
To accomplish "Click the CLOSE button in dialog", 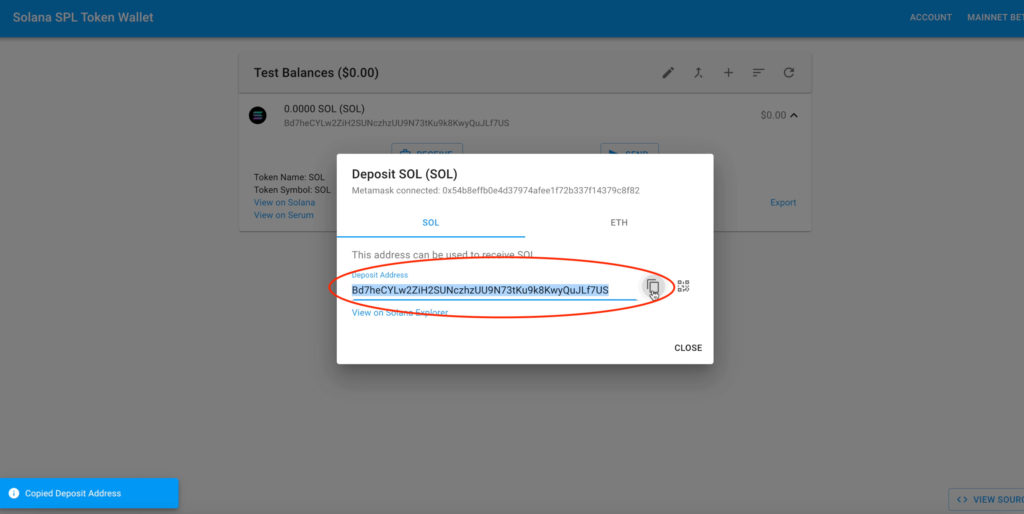I will click(x=688, y=348).
